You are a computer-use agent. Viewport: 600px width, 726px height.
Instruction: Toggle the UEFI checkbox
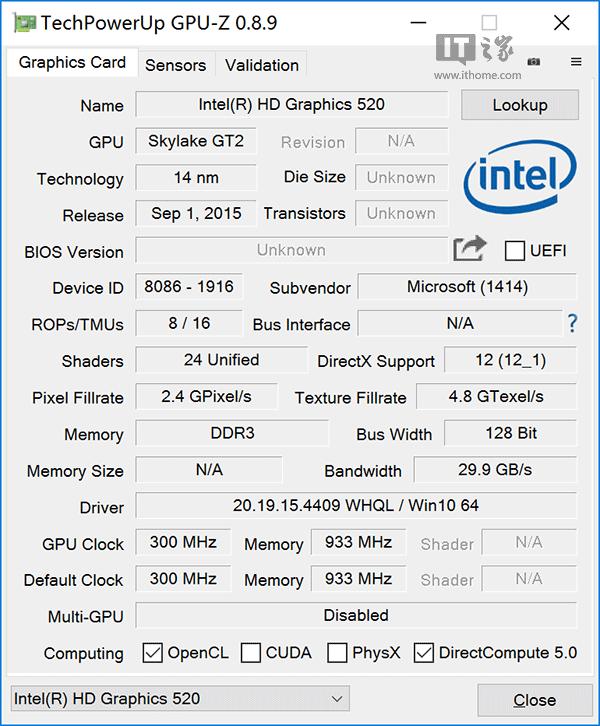tap(515, 250)
